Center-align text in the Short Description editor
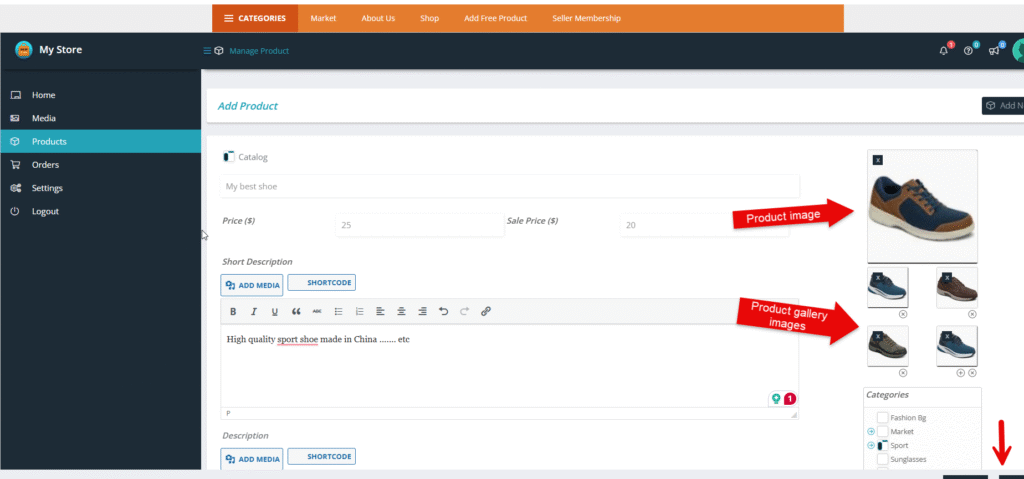The width and height of the screenshot is (1024, 479). [x=401, y=312]
